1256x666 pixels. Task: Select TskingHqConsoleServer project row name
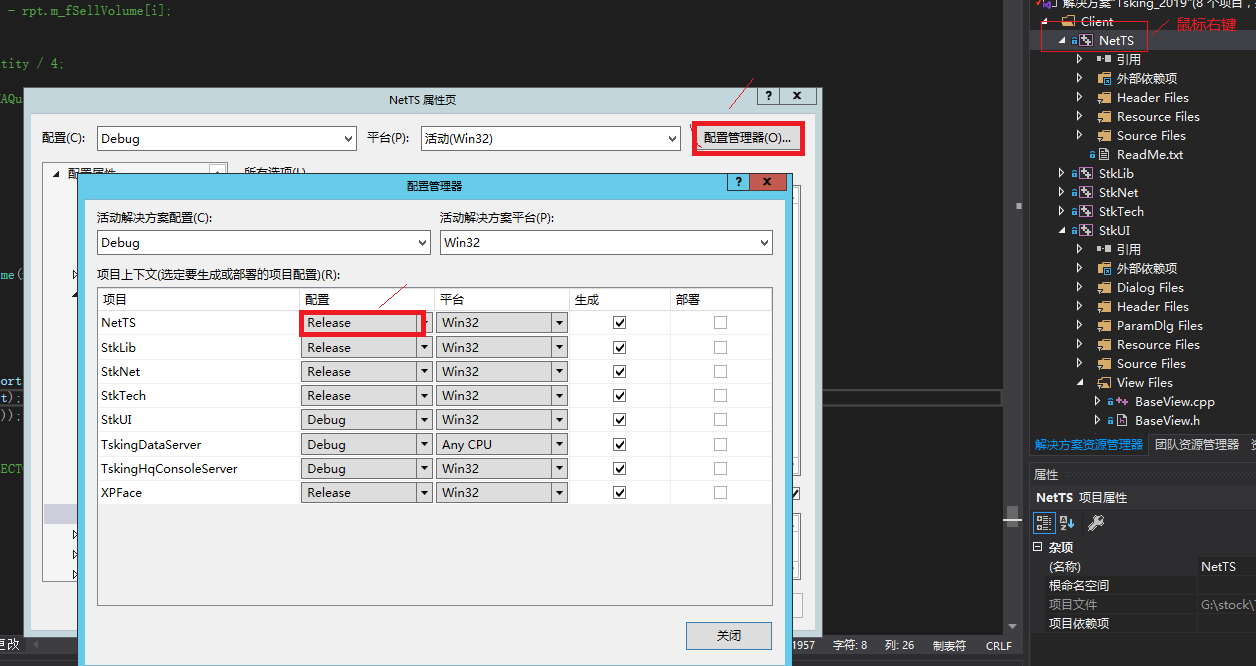169,468
